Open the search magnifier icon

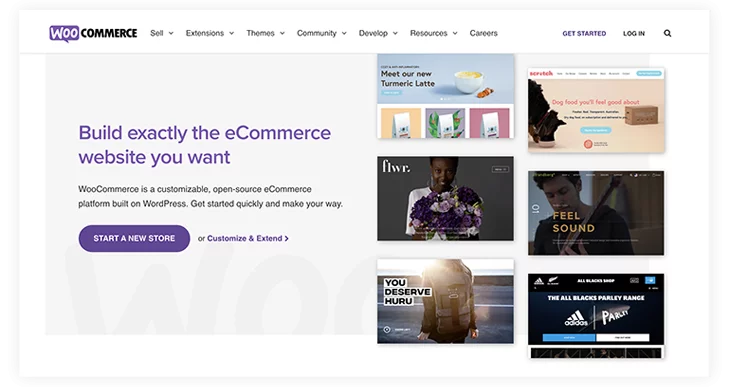click(667, 34)
